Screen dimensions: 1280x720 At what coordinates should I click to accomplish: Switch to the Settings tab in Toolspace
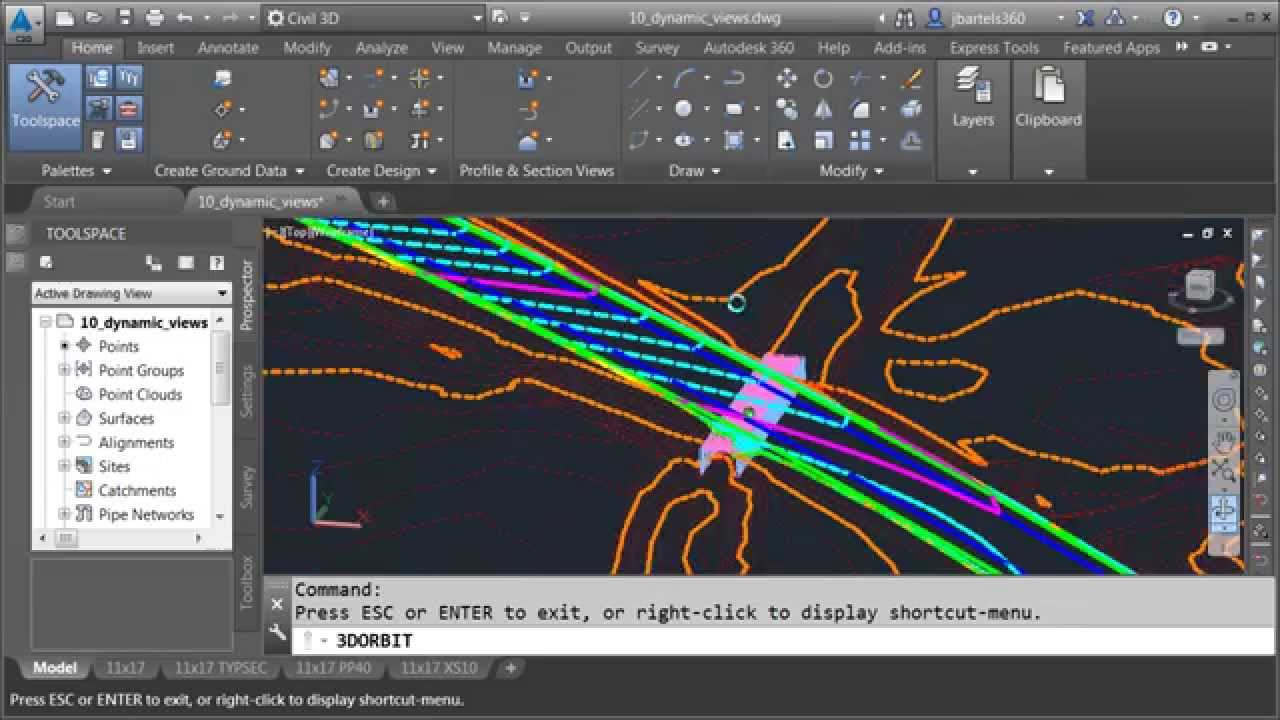pyautogui.click(x=248, y=391)
